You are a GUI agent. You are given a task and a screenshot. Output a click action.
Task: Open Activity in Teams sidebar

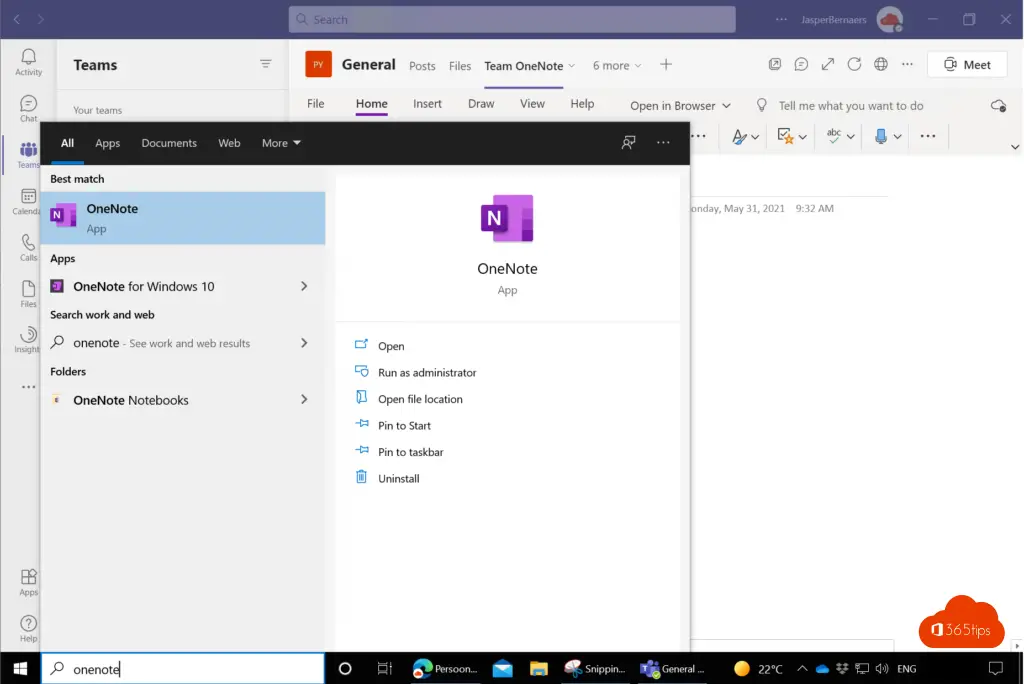click(x=28, y=62)
